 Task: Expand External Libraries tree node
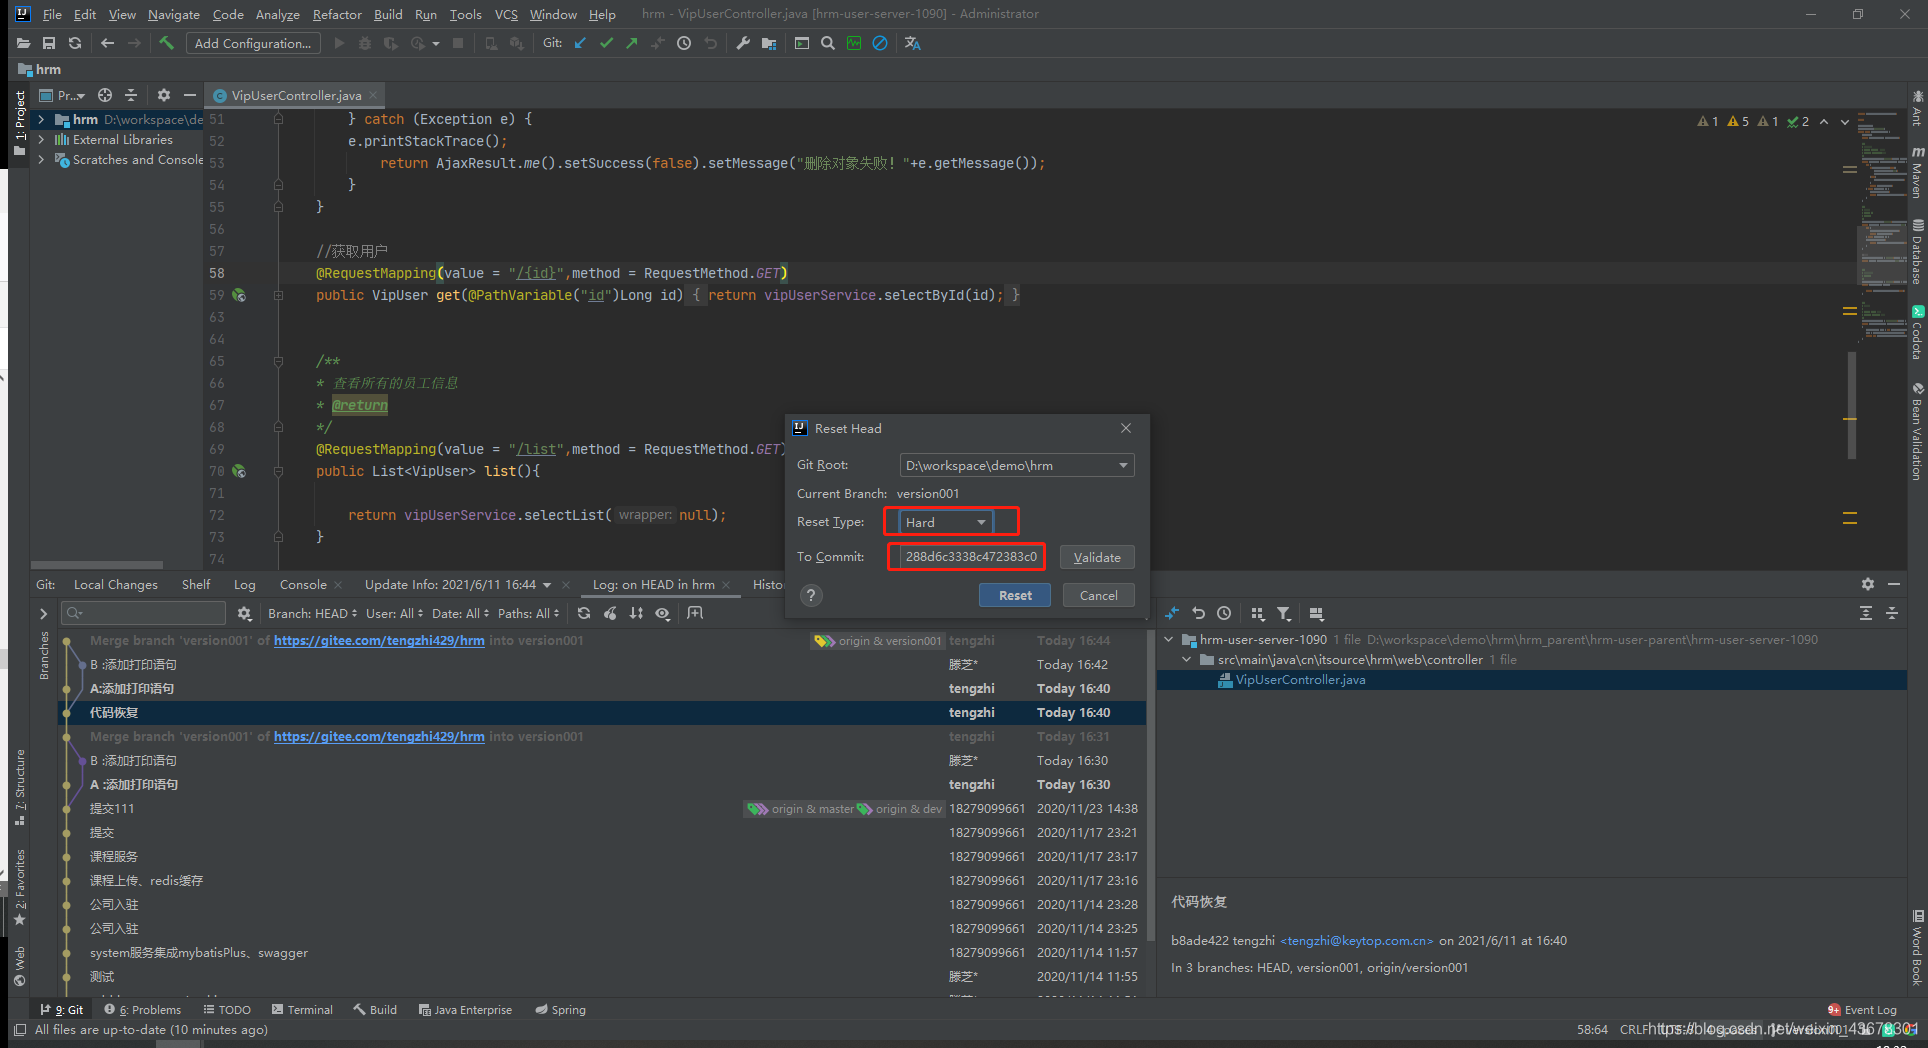point(41,139)
